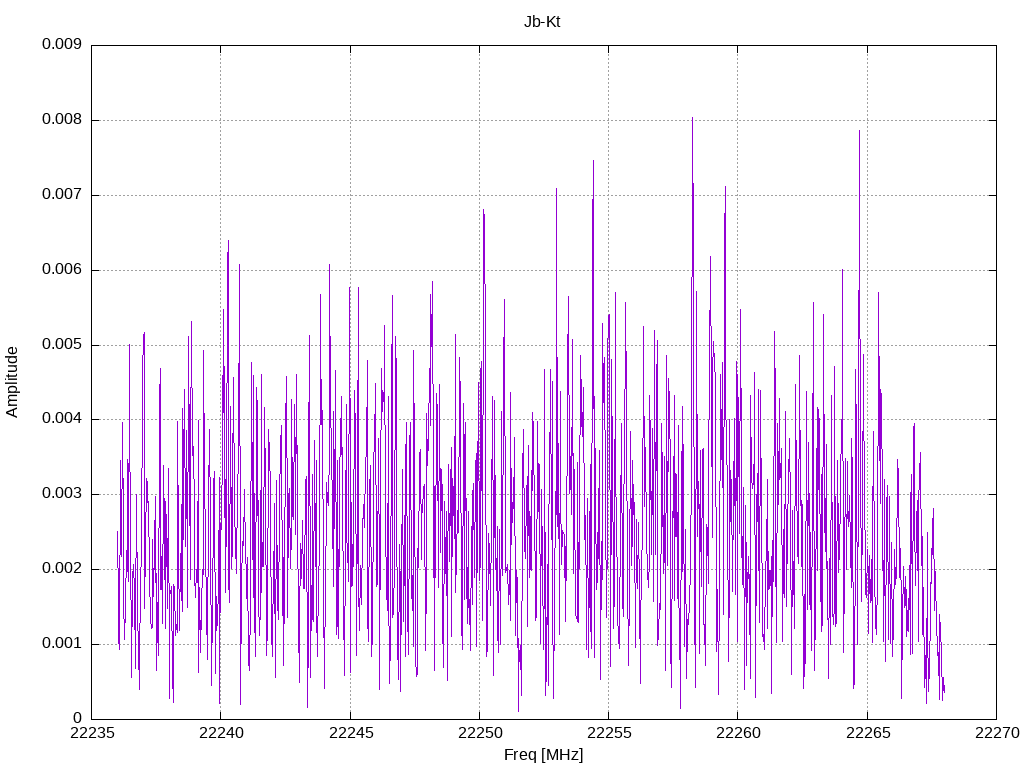
Task: Click the 0.007 y-axis tick label
Action: [x=62, y=195]
